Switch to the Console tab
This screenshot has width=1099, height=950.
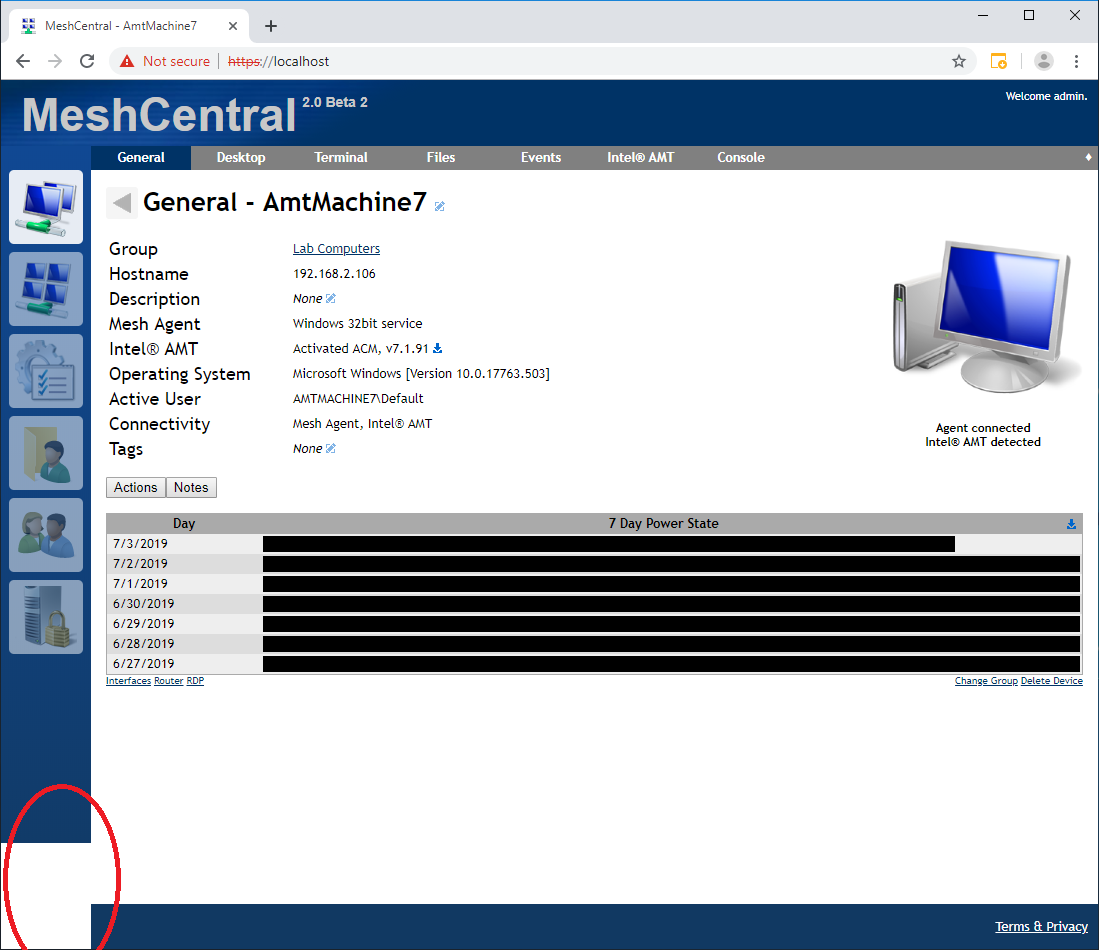coord(740,157)
